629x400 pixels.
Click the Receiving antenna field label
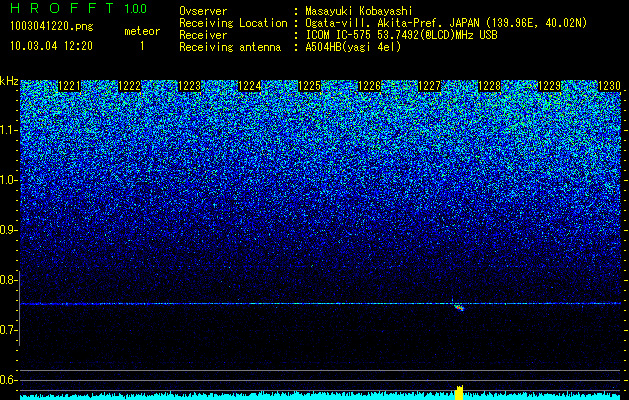point(230,47)
